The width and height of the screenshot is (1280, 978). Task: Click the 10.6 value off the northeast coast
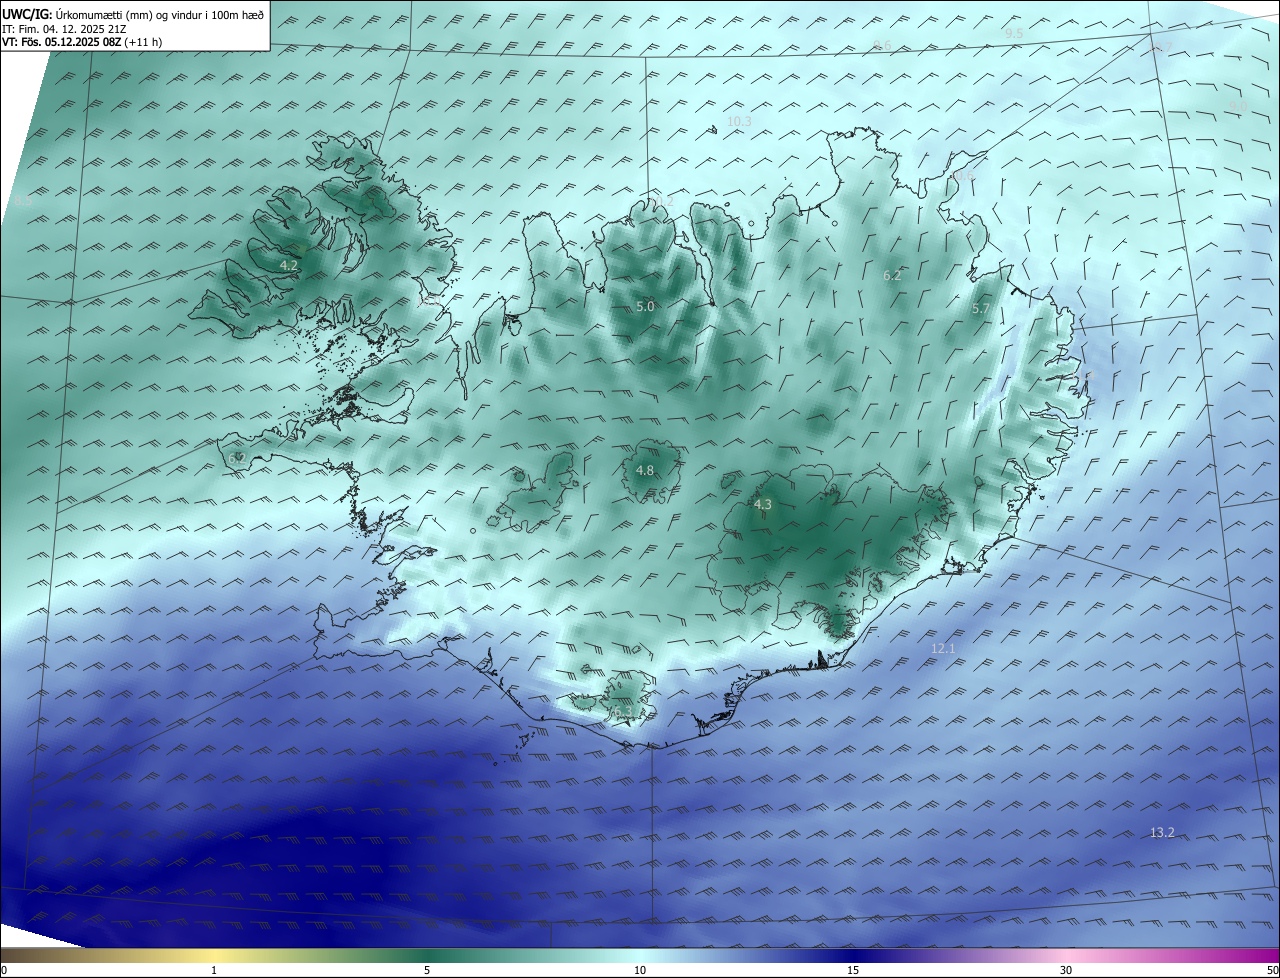[963, 176]
